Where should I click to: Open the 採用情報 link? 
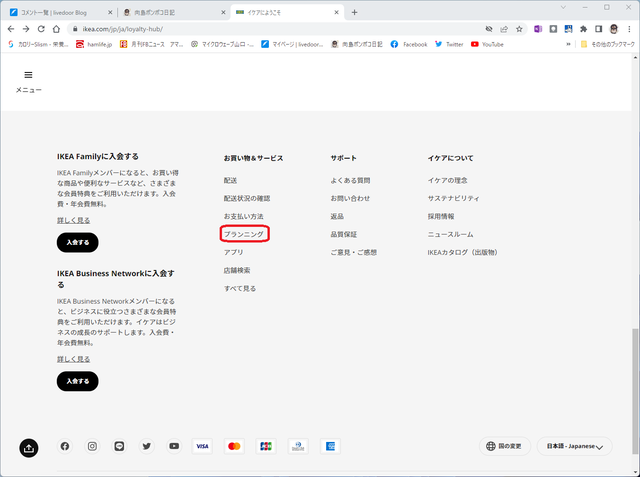[x=441, y=216]
